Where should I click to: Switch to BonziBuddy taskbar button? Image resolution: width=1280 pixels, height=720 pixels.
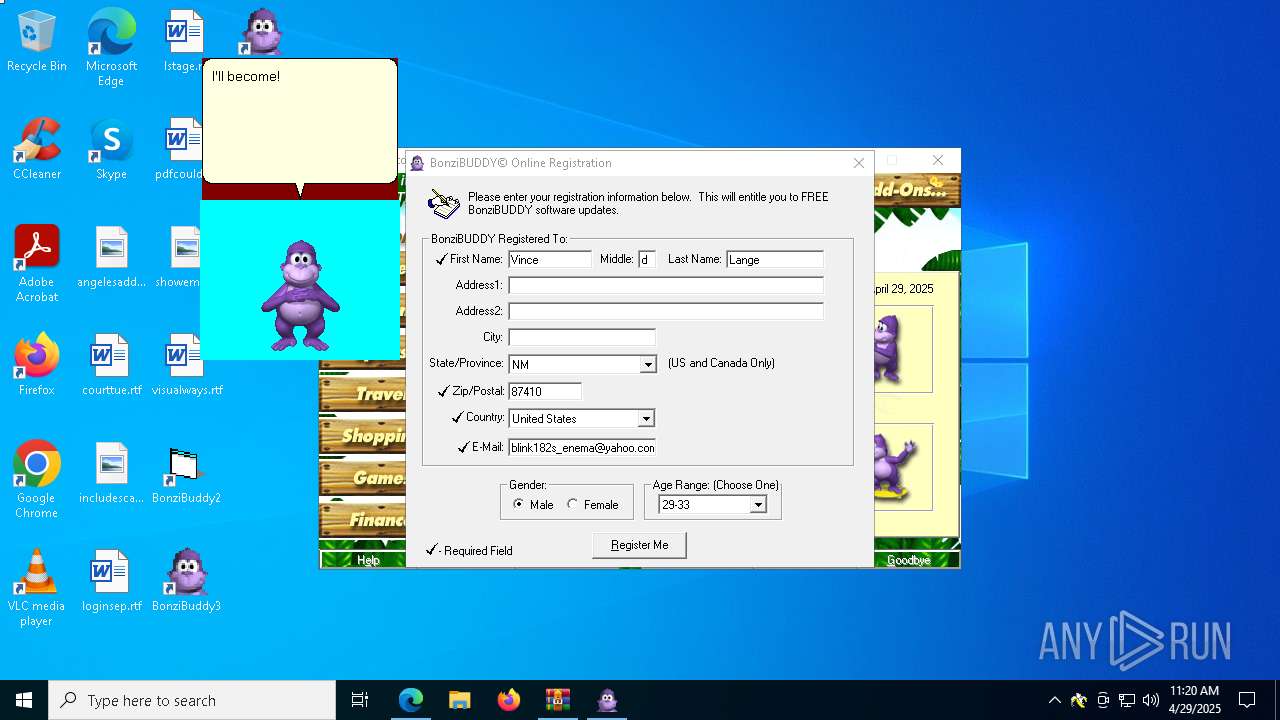[x=607, y=700]
